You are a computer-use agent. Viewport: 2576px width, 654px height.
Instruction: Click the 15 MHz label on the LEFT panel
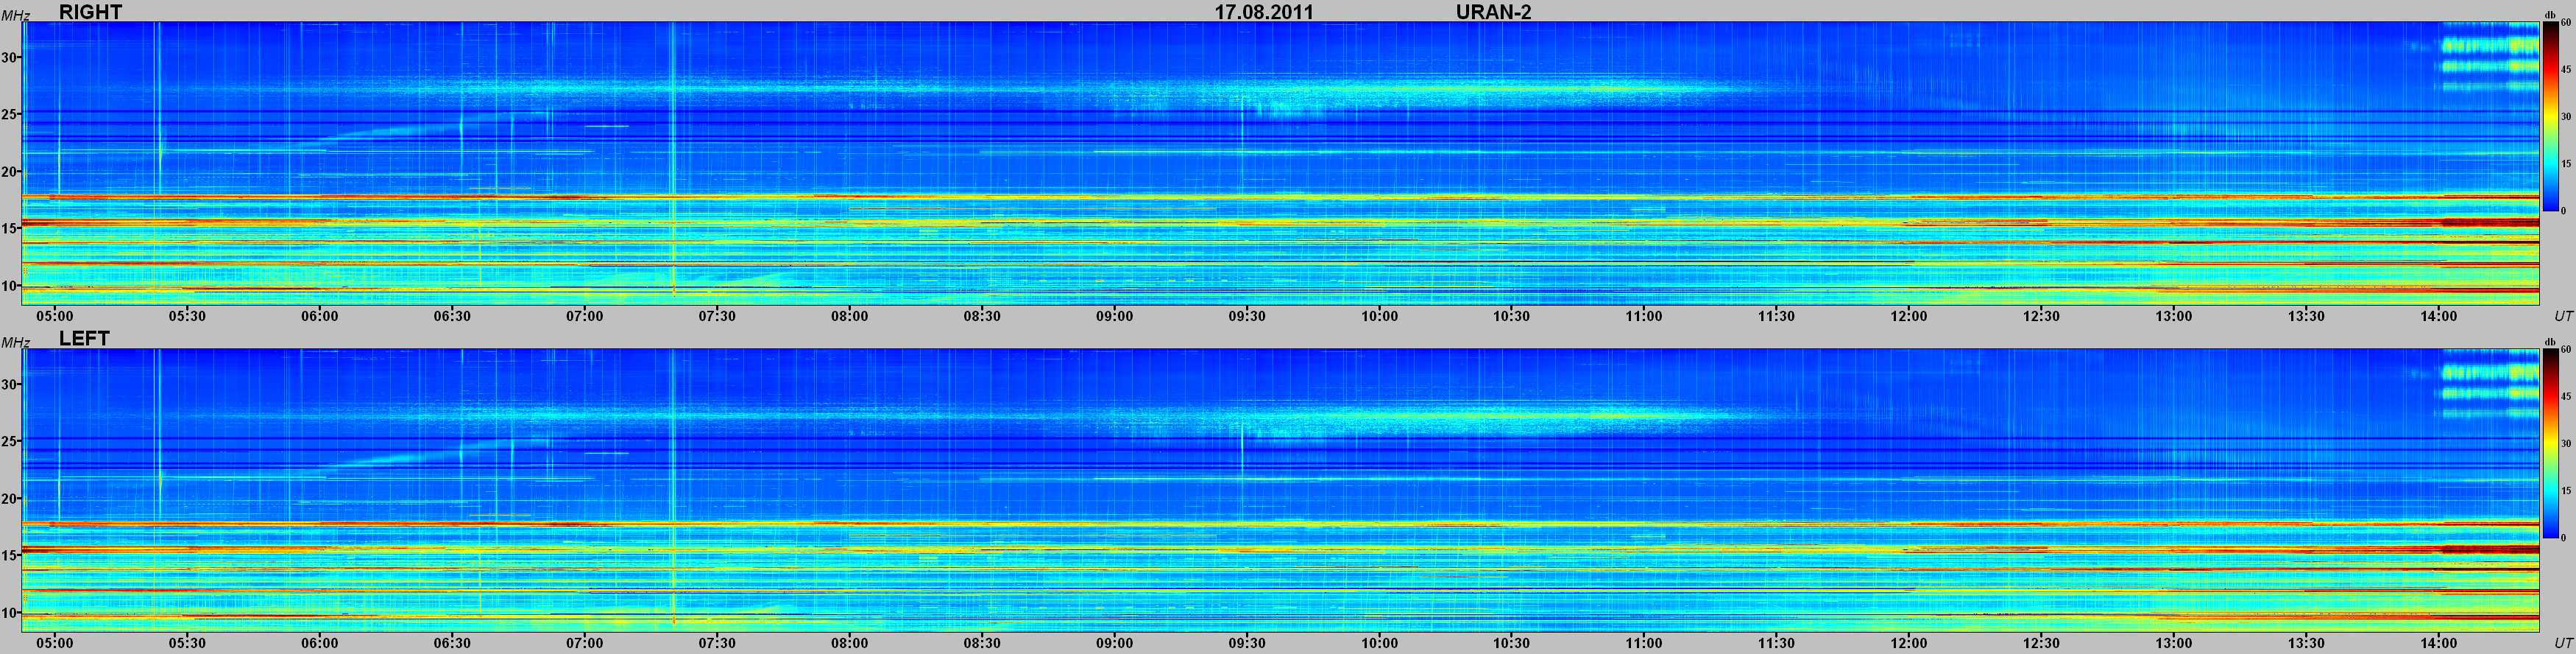pyautogui.click(x=10, y=556)
